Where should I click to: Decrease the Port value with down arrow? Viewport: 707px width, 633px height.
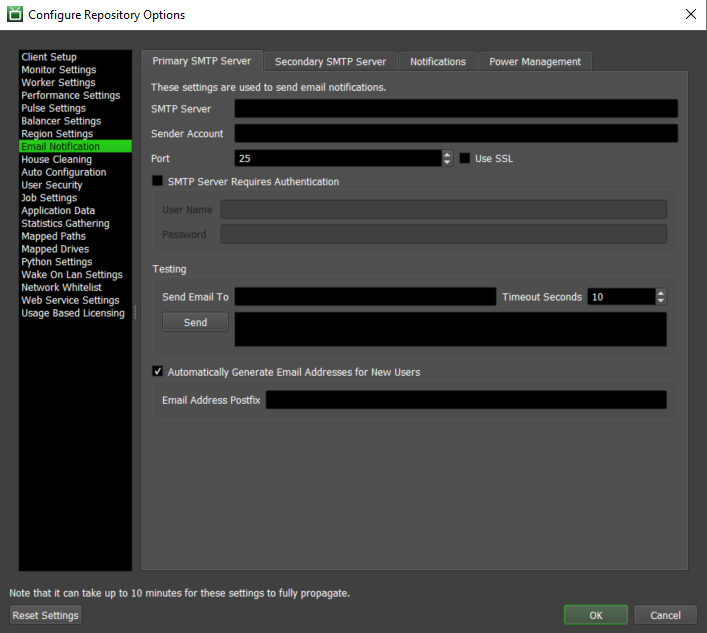(447, 162)
